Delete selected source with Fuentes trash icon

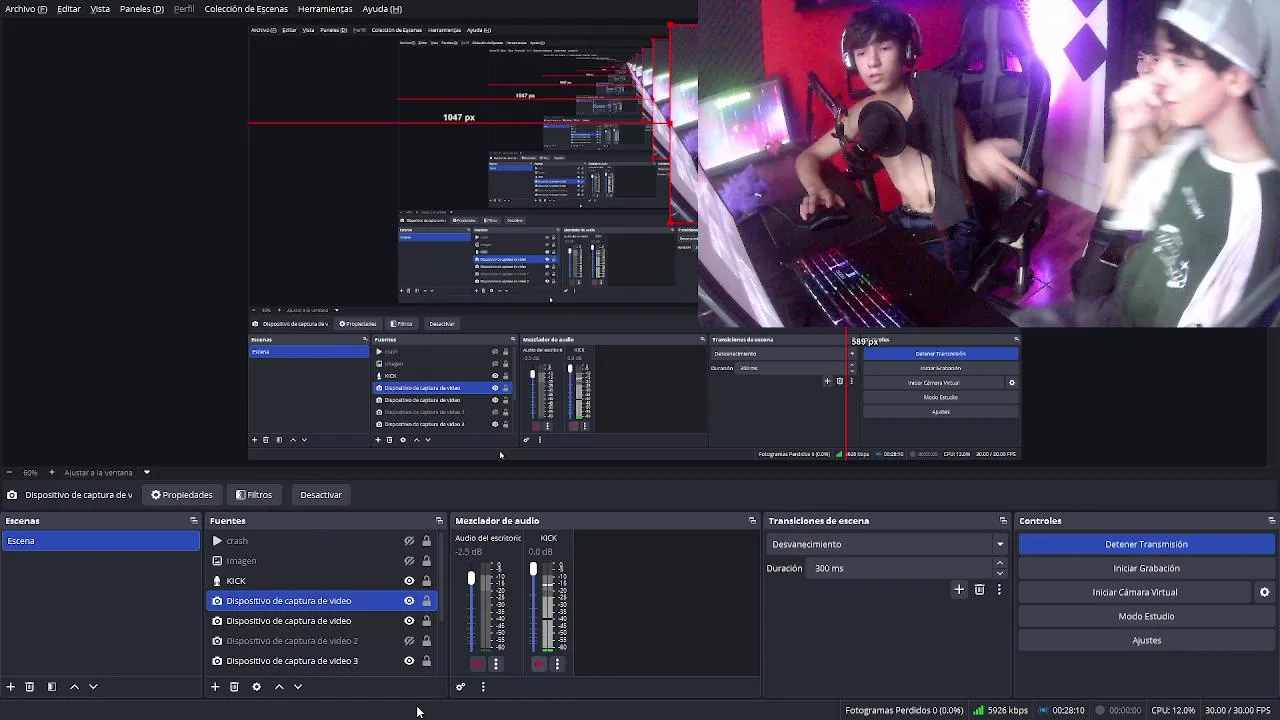click(x=234, y=687)
